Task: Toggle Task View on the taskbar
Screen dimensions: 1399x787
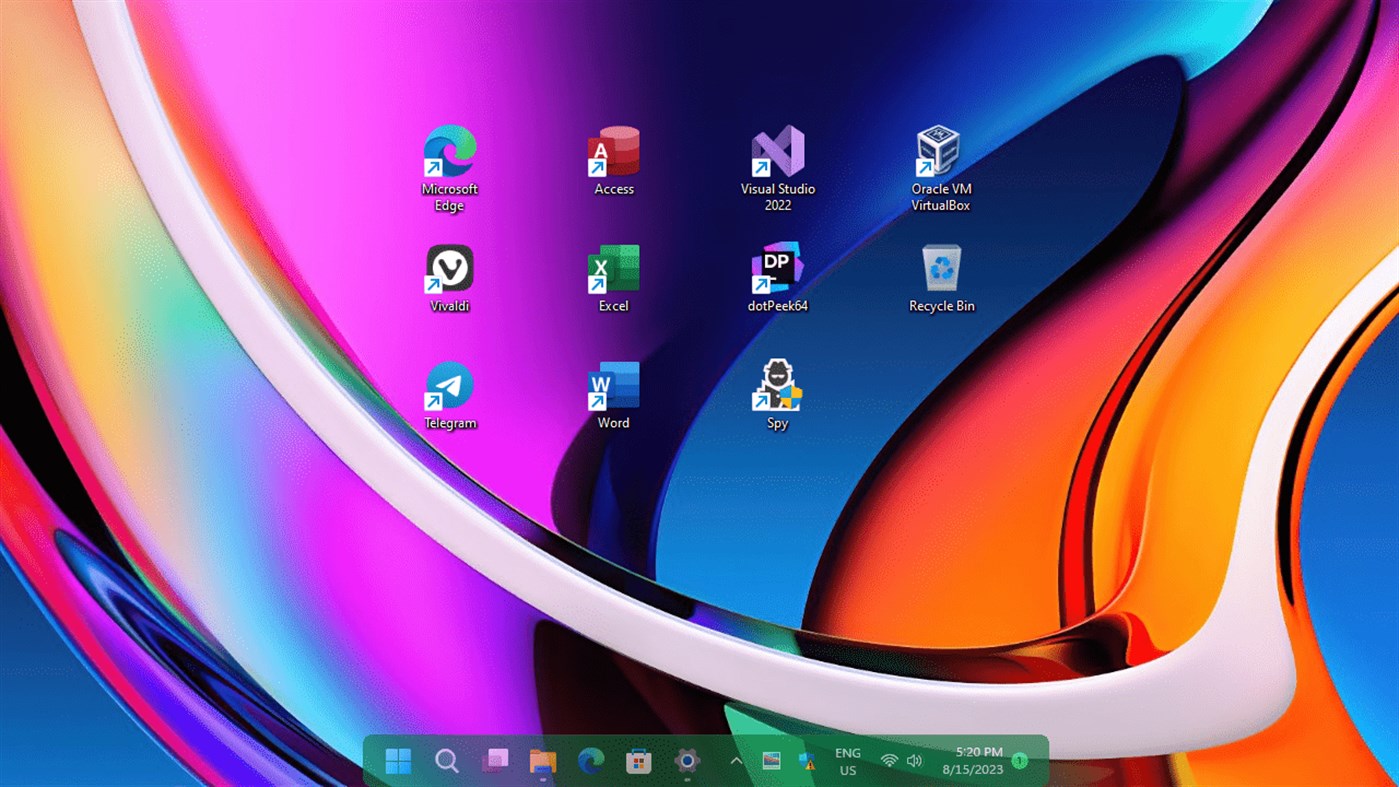Action: click(x=494, y=760)
